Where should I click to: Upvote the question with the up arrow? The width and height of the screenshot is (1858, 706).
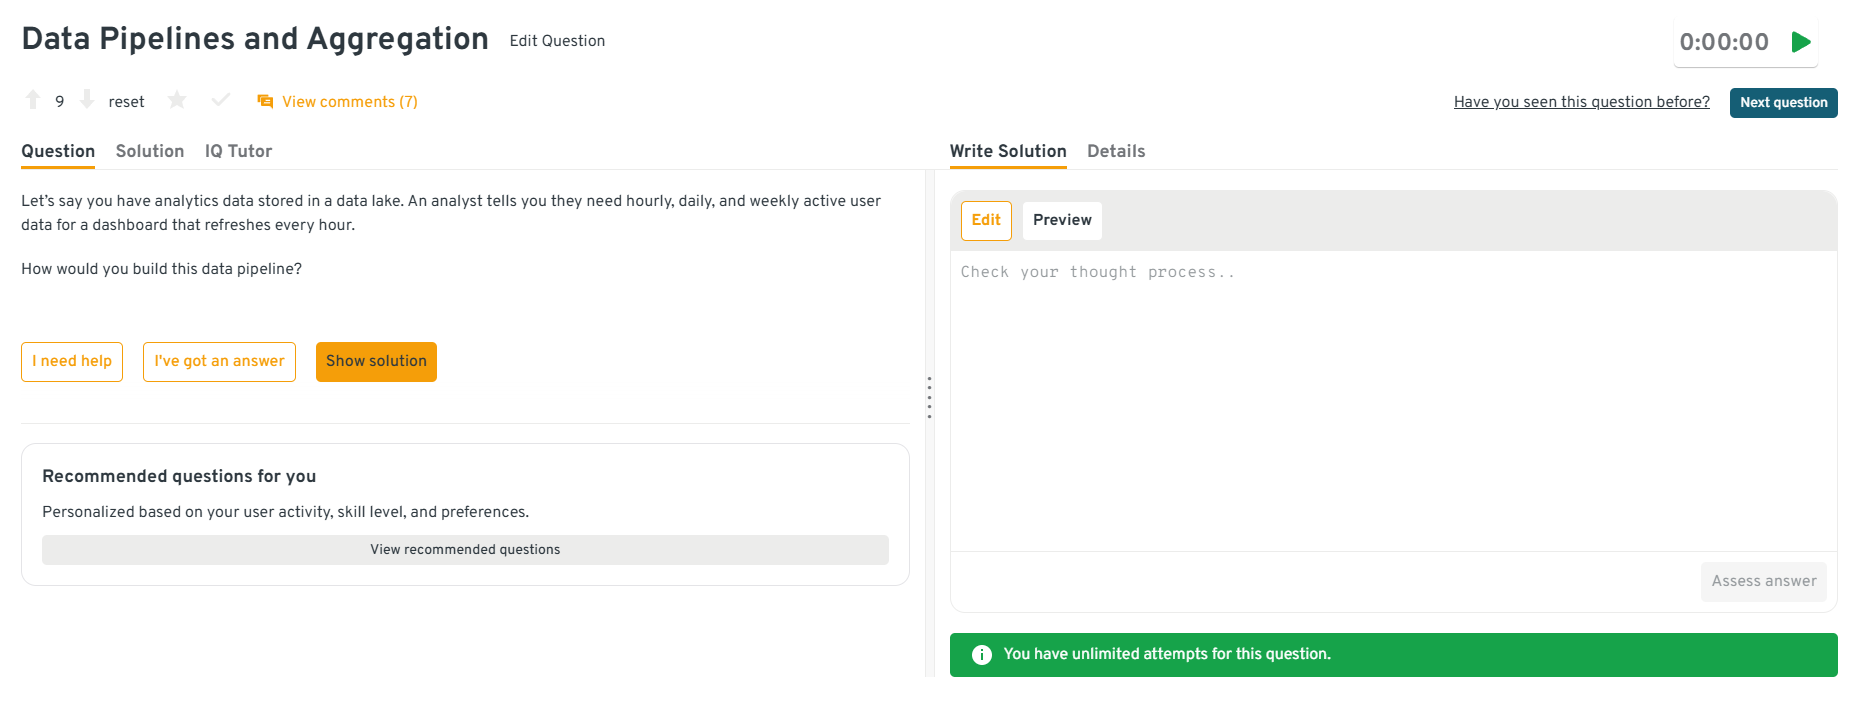33,100
